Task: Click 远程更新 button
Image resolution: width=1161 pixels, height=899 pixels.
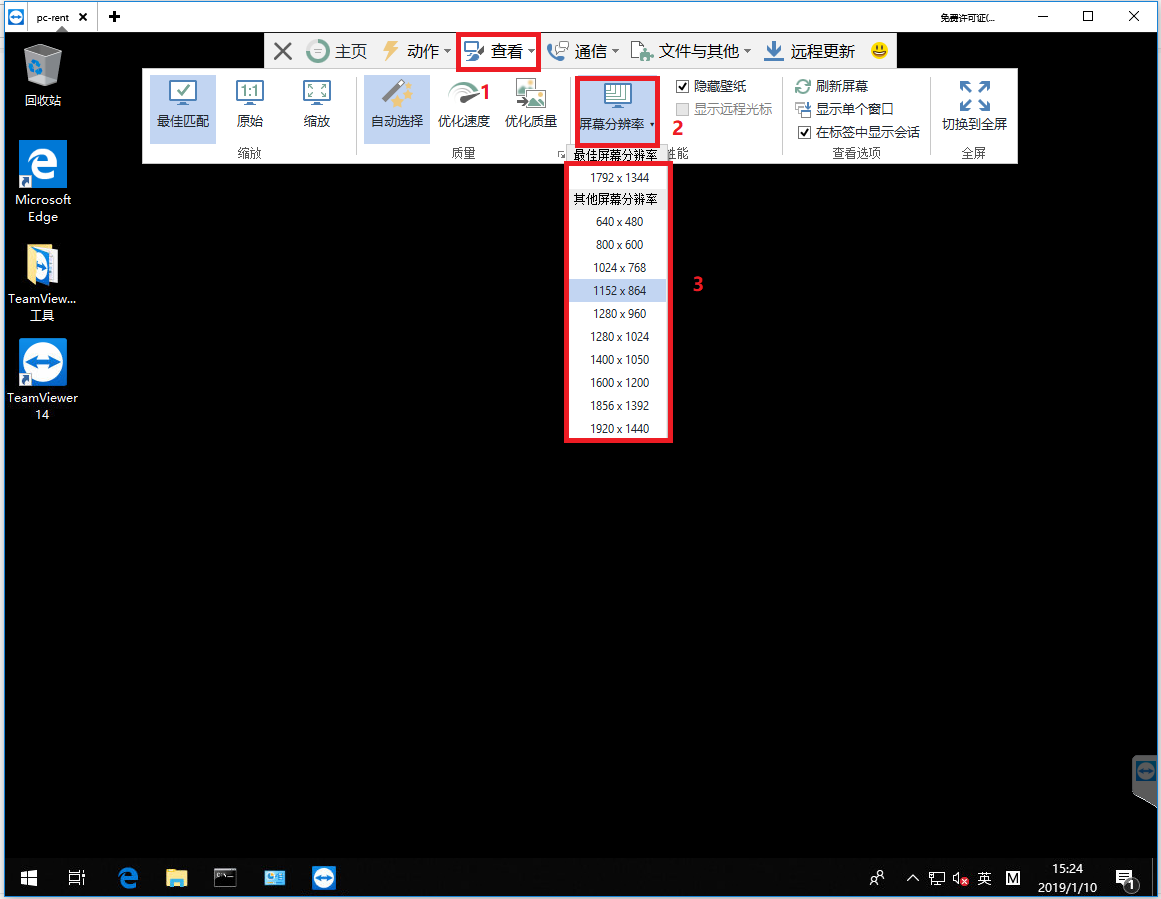Action: coord(809,51)
